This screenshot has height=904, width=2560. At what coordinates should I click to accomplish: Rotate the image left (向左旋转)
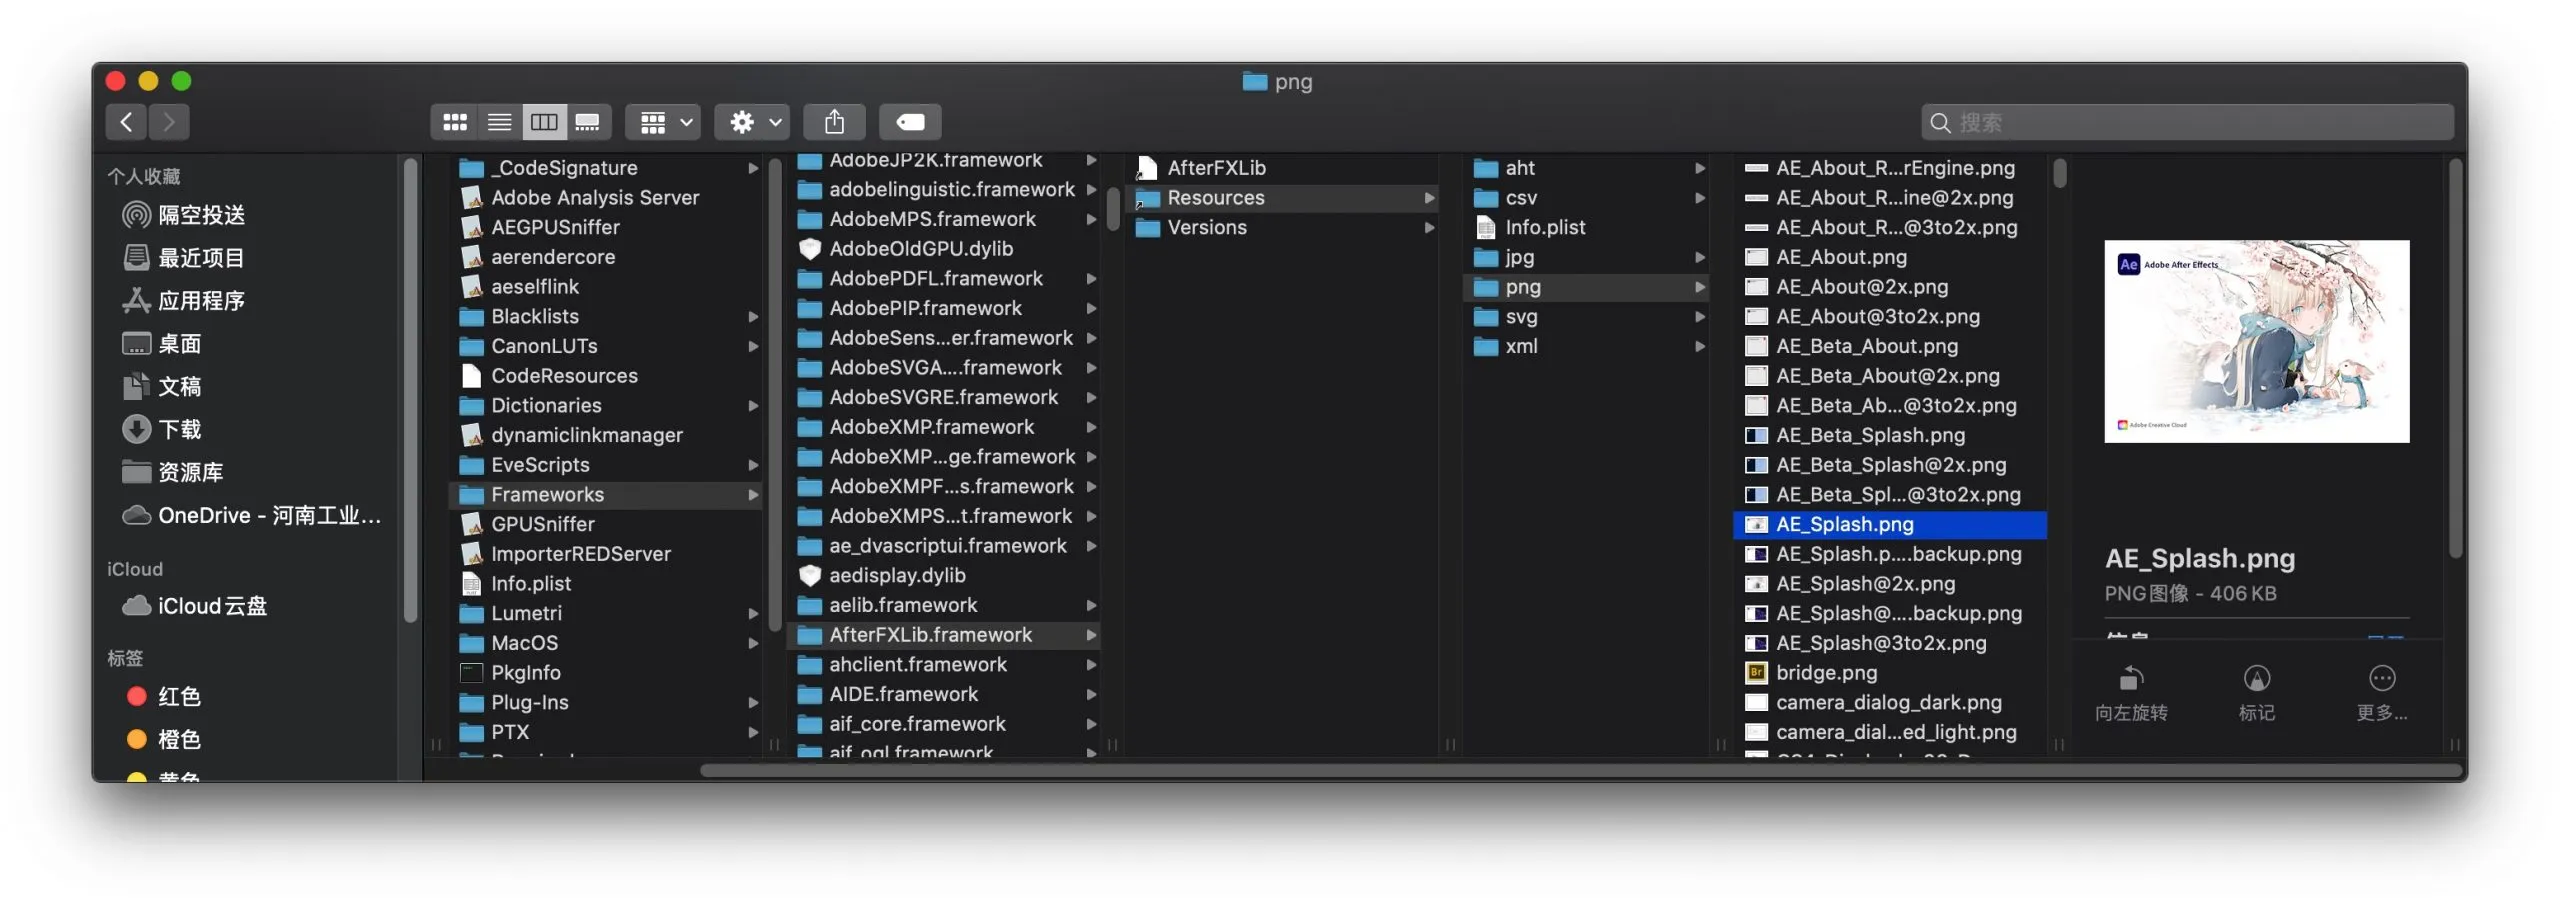point(2130,693)
